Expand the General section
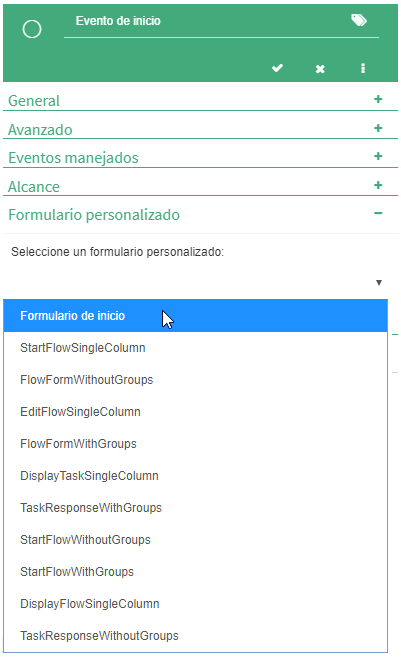Viewport: 401px width, 659px height. tap(378, 99)
